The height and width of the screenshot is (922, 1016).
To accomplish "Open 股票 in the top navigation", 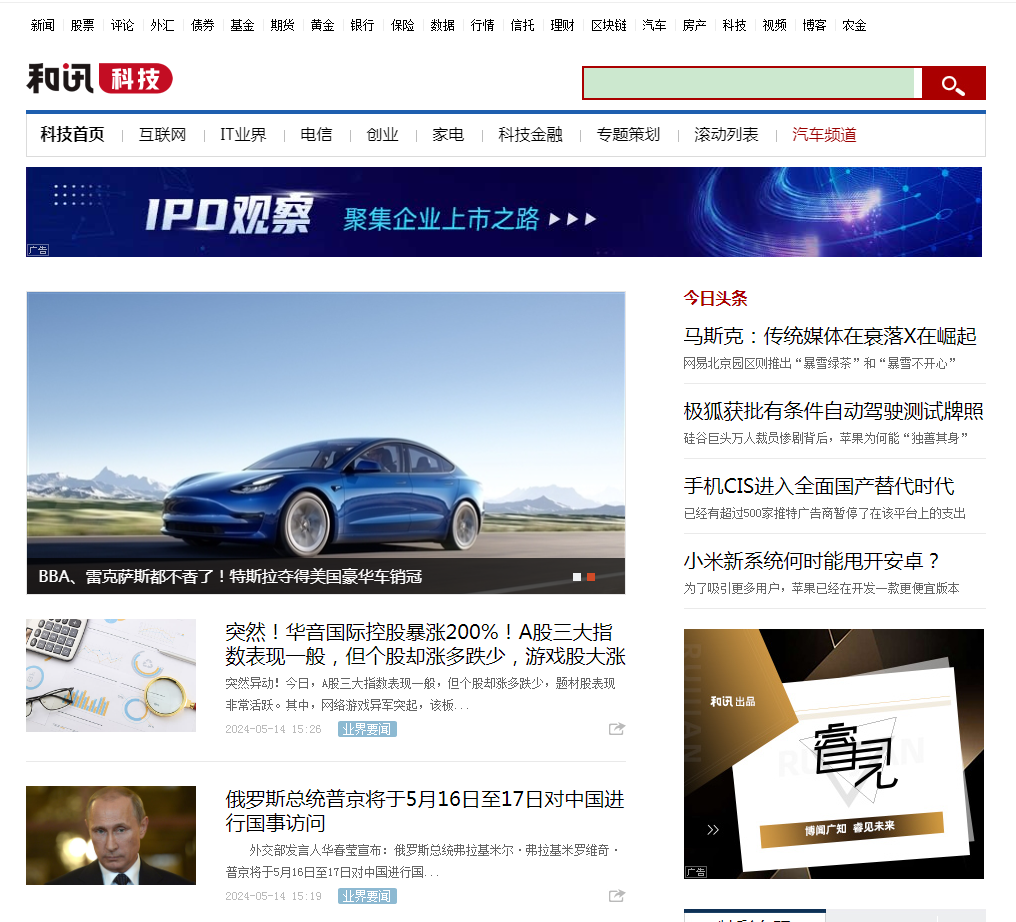I will point(83,25).
